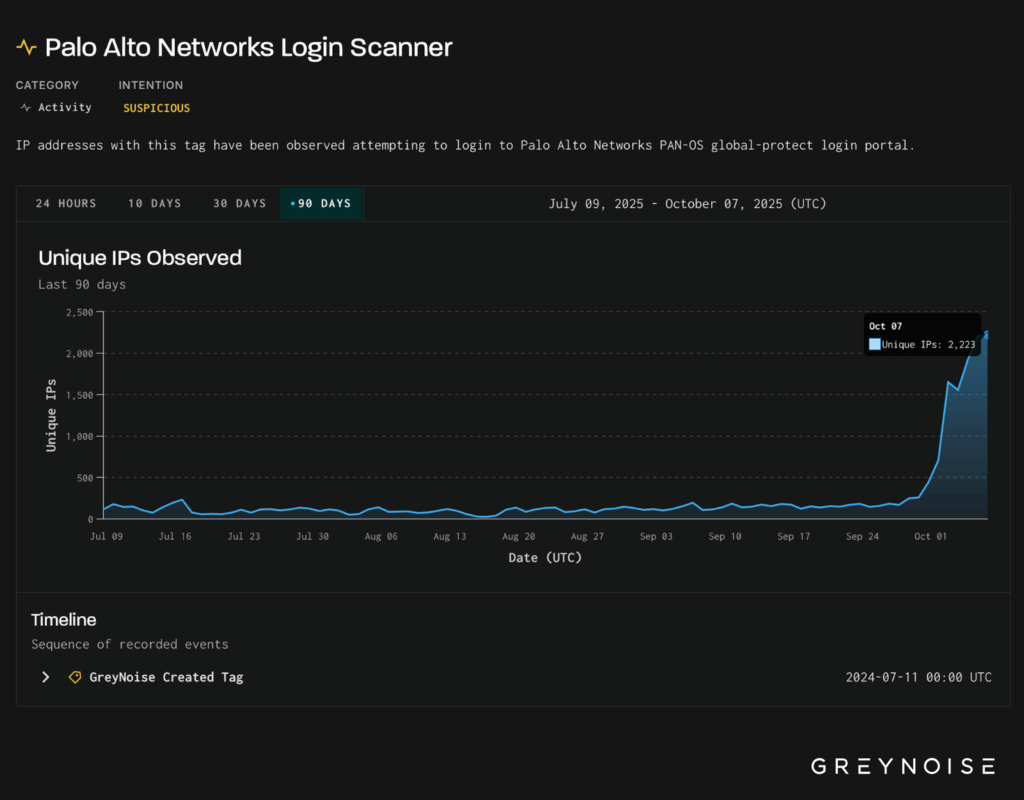The image size is (1024, 800).
Task: Click the Jul 09 x-axis label
Action: pyautogui.click(x=106, y=536)
